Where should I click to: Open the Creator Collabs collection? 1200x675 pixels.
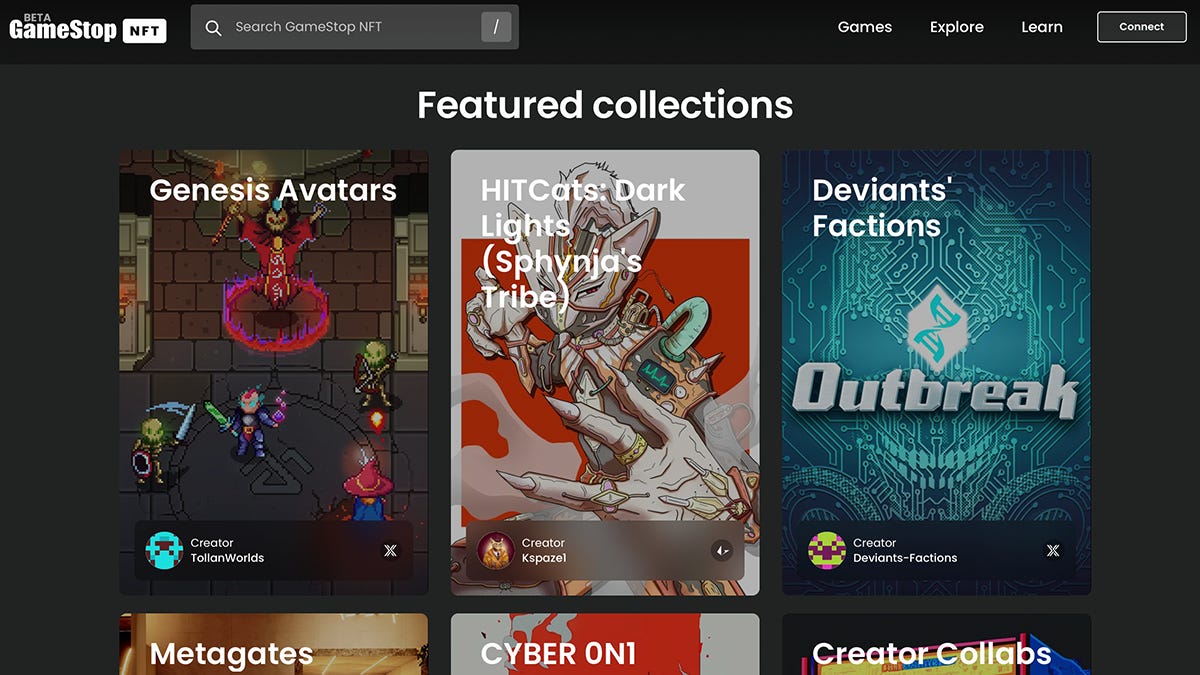tap(936, 646)
